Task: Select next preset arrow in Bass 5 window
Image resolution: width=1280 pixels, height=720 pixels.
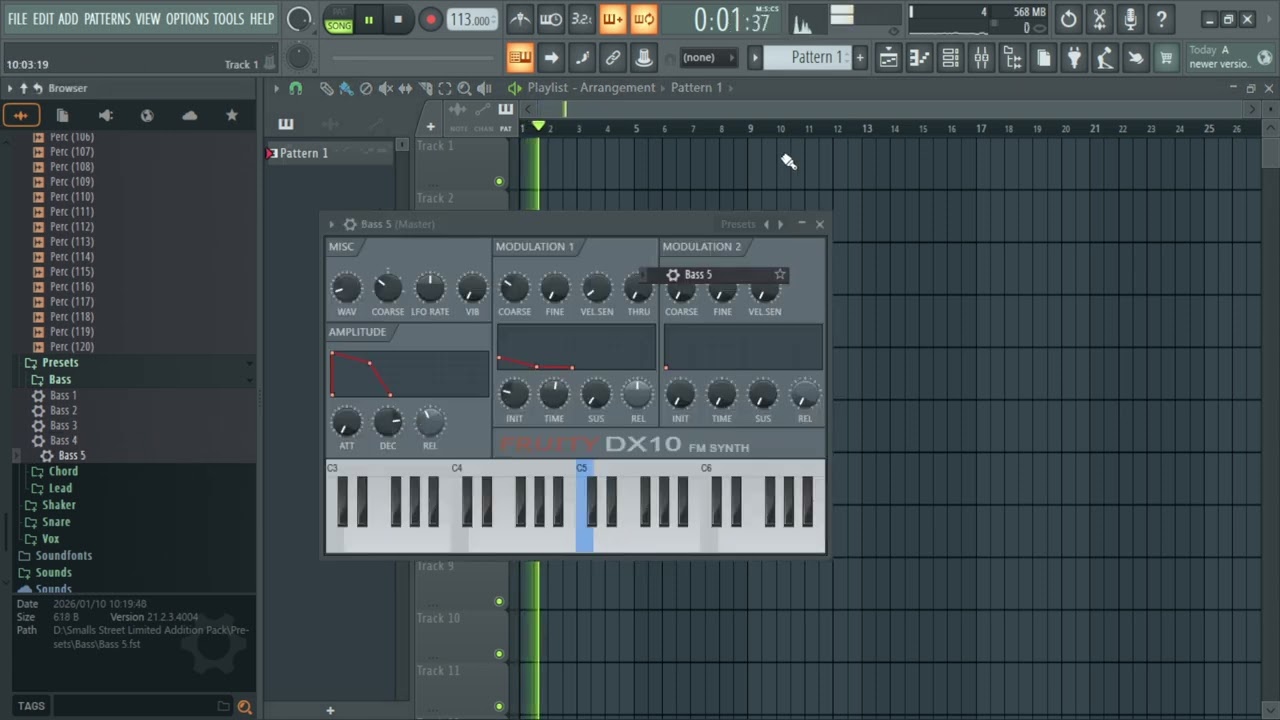Action: pyautogui.click(x=781, y=224)
